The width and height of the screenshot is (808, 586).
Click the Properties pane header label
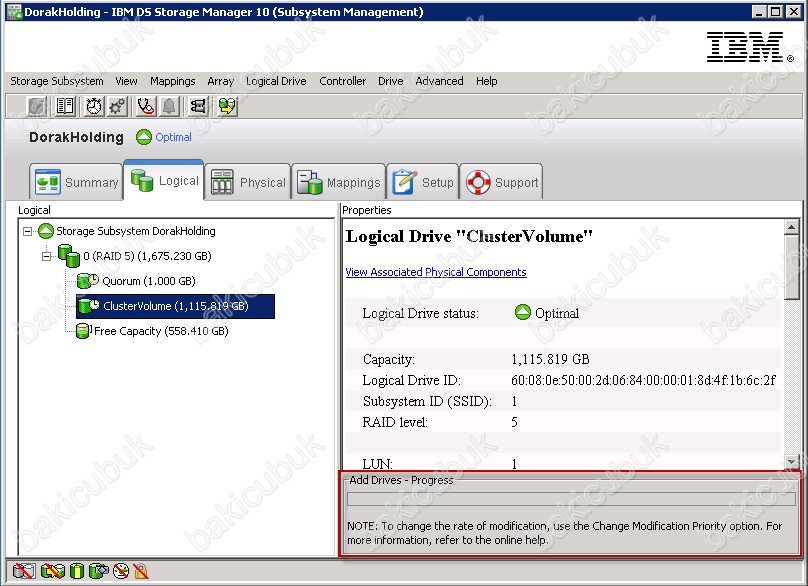367,210
